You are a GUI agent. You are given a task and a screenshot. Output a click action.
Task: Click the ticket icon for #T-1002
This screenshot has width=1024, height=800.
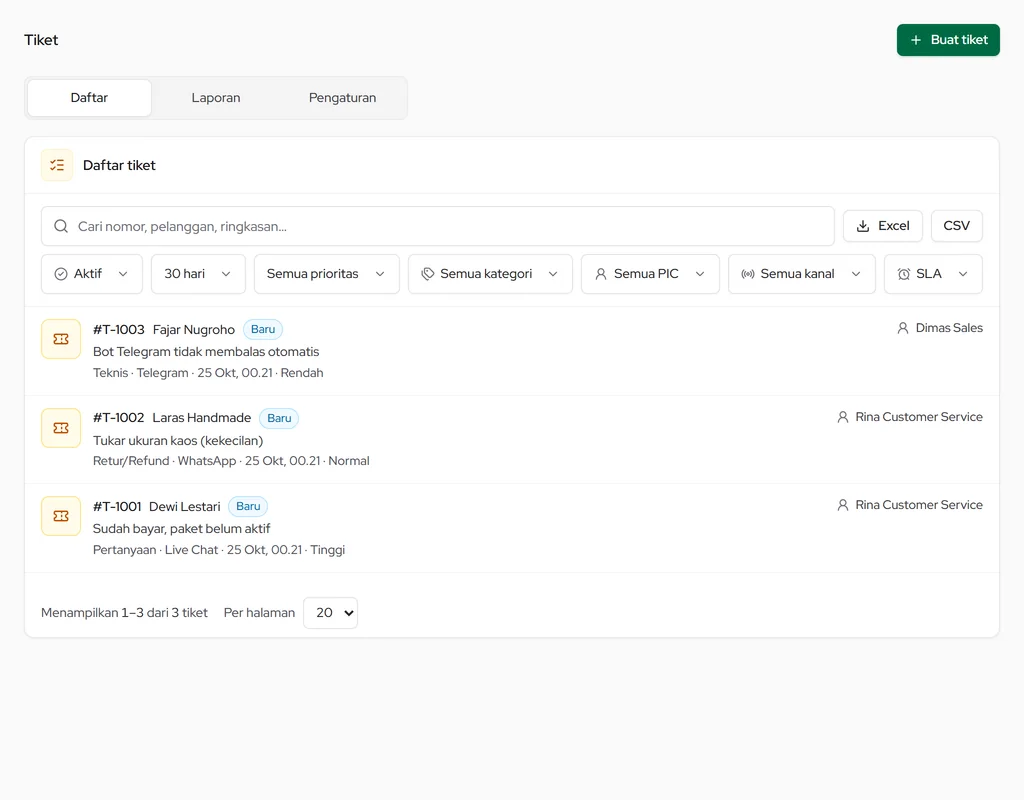click(61, 428)
